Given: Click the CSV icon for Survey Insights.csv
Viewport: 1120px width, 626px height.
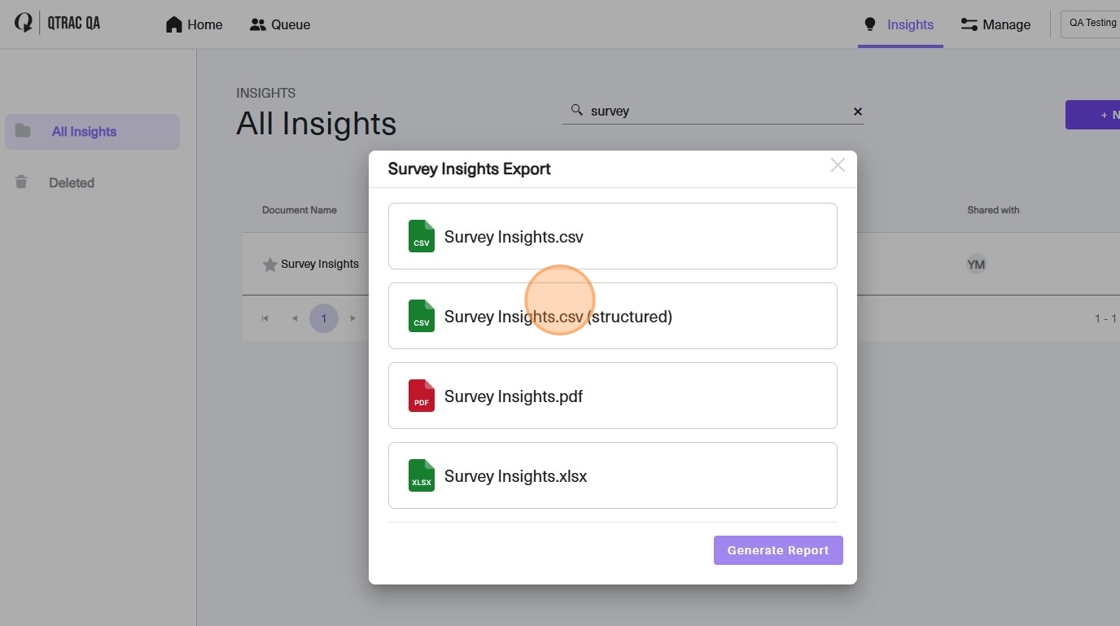Looking at the screenshot, I should click(x=421, y=237).
